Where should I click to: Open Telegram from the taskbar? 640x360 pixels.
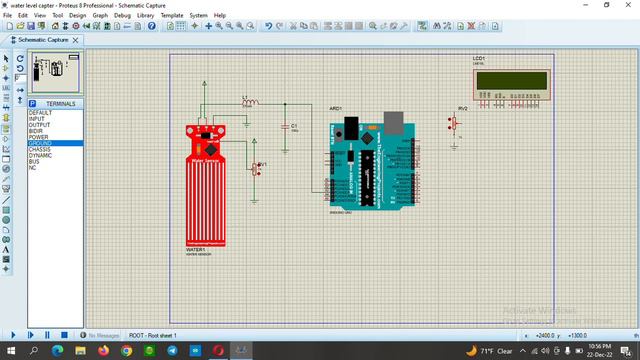click(172, 351)
